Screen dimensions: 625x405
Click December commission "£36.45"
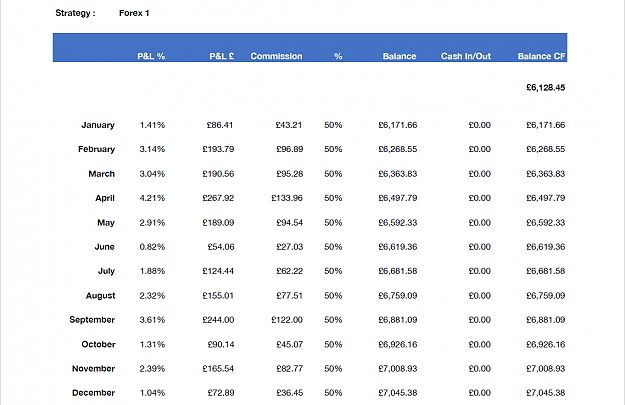click(x=290, y=393)
